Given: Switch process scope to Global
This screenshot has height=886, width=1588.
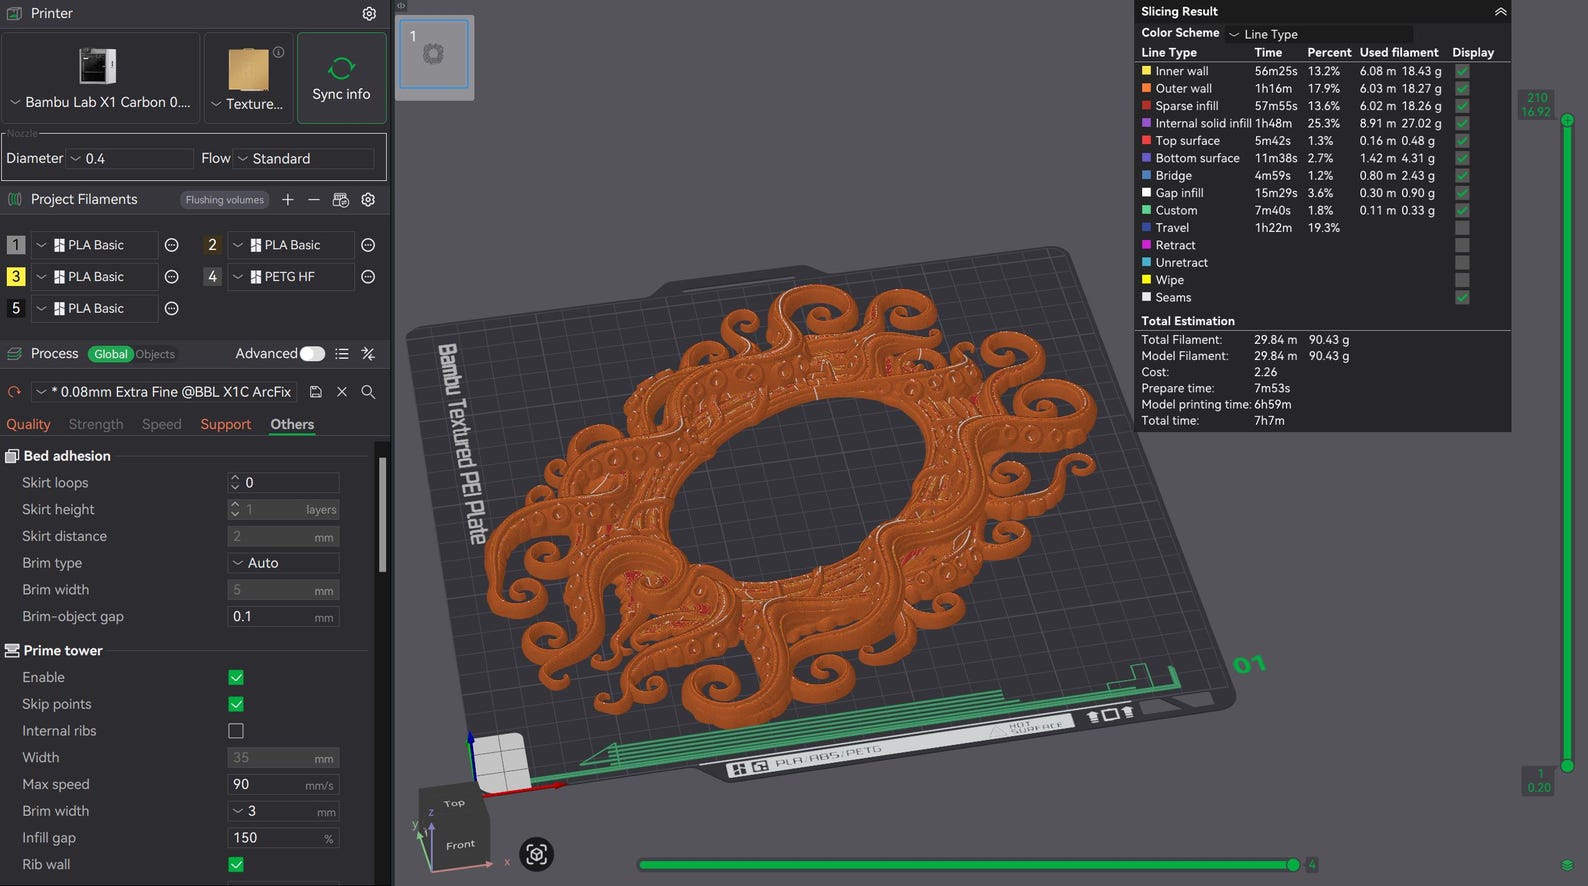Looking at the screenshot, I should (x=111, y=354).
